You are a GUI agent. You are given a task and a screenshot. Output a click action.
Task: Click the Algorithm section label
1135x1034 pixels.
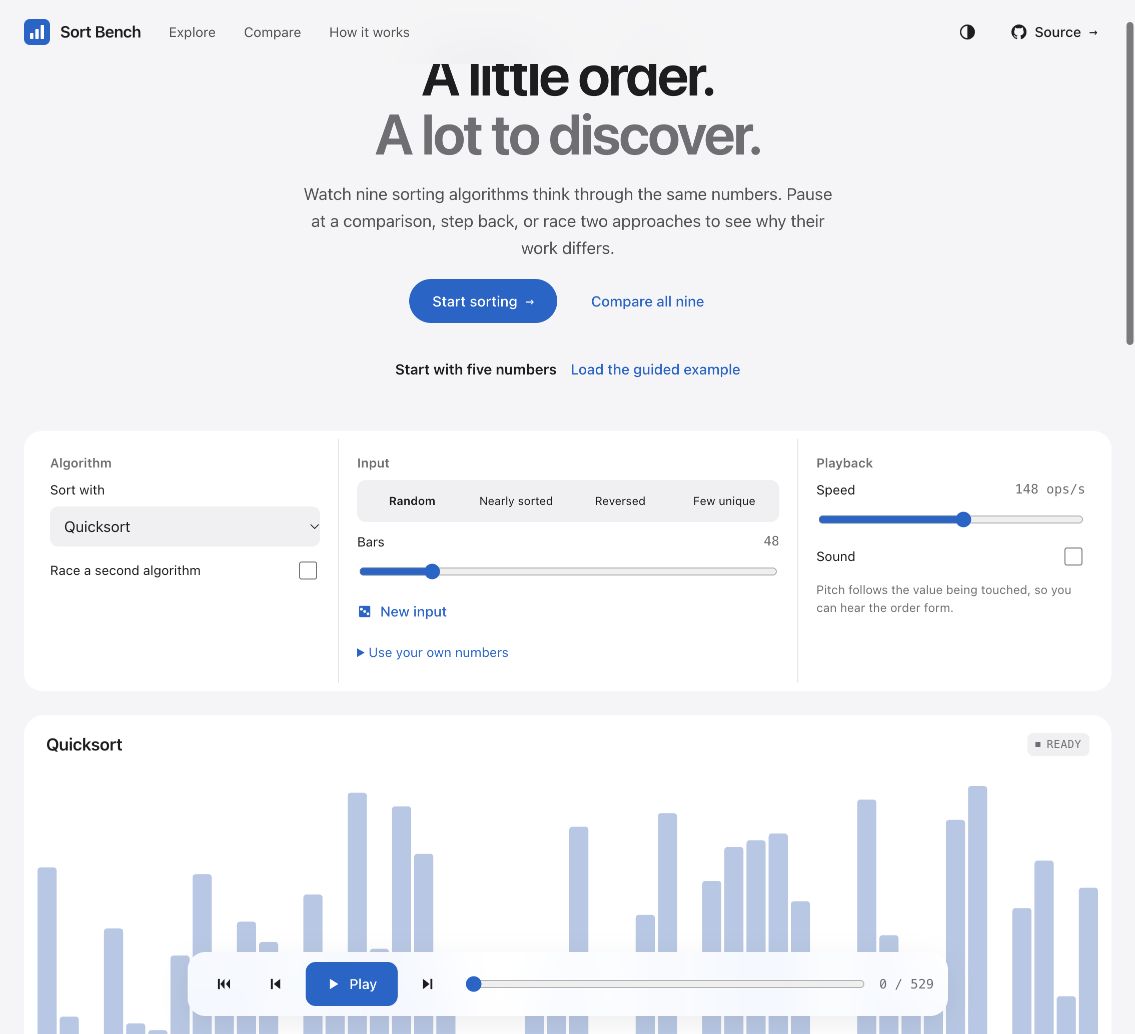[80, 463]
